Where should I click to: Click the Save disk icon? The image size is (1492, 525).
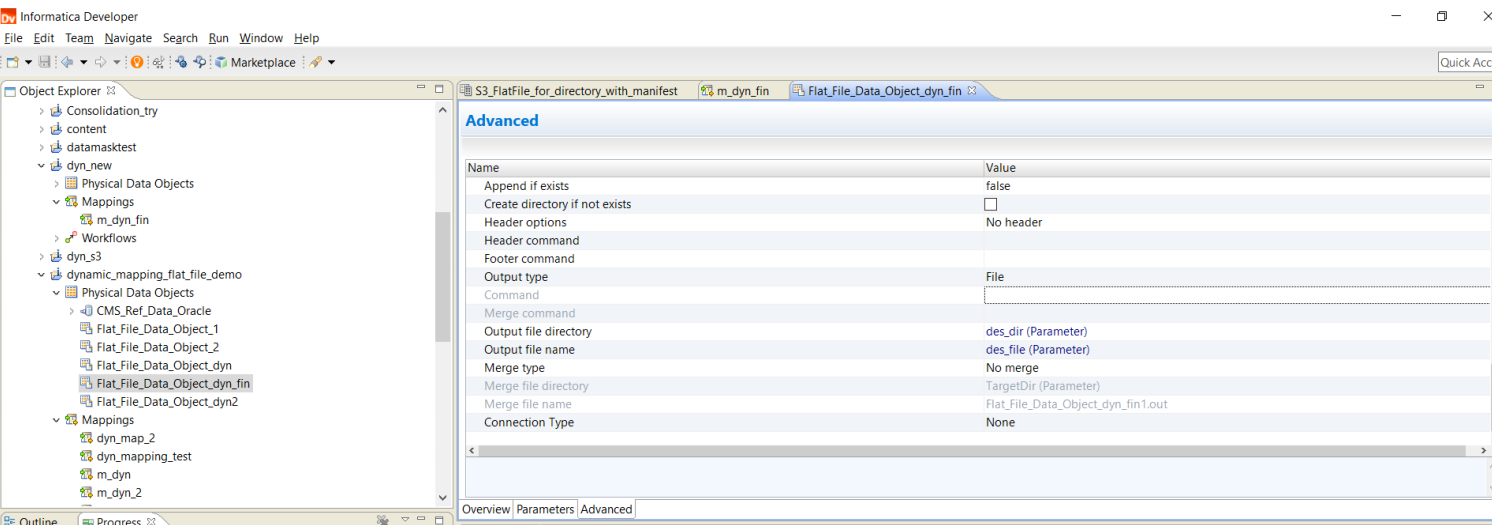point(44,62)
